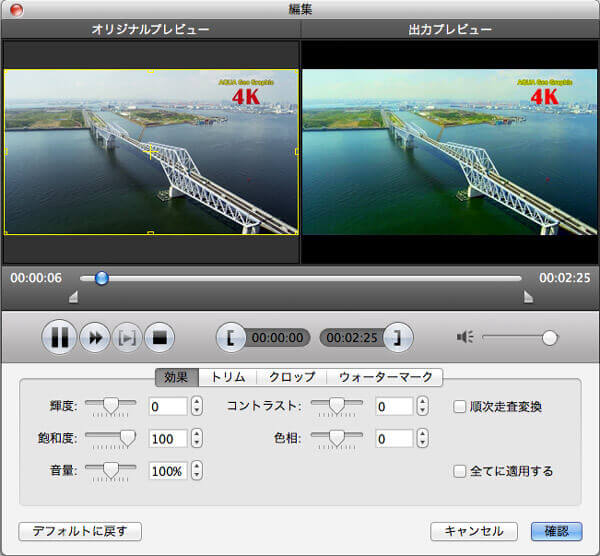The image size is (600, 556).
Task: Click the left trim marker triangle
Action: (73, 297)
